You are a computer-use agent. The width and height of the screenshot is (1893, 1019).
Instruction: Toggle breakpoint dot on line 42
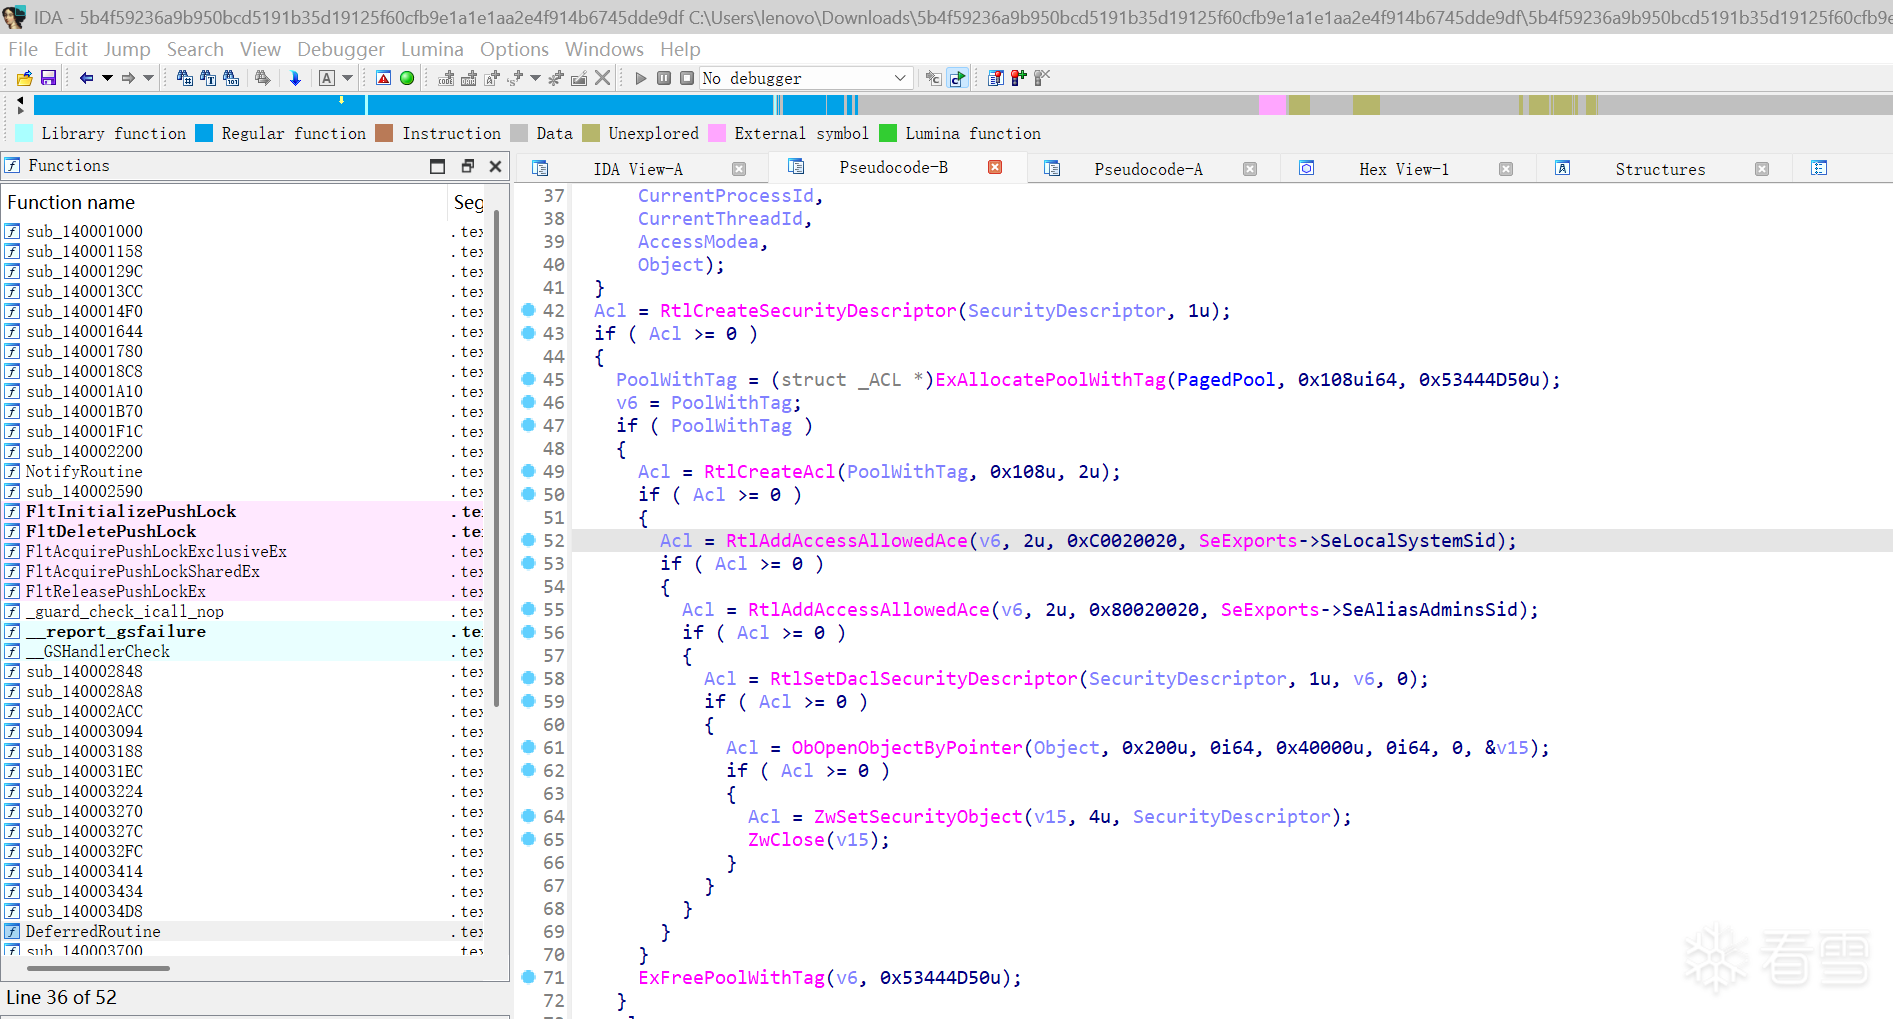tap(528, 310)
